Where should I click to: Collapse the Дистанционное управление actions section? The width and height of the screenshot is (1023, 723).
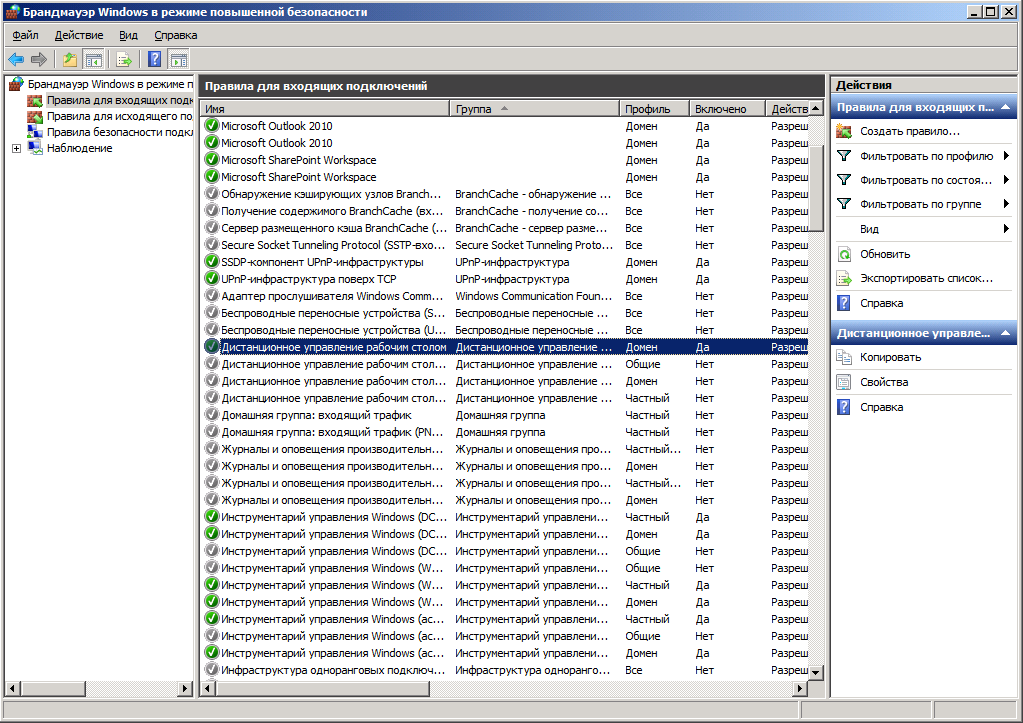pos(1005,333)
